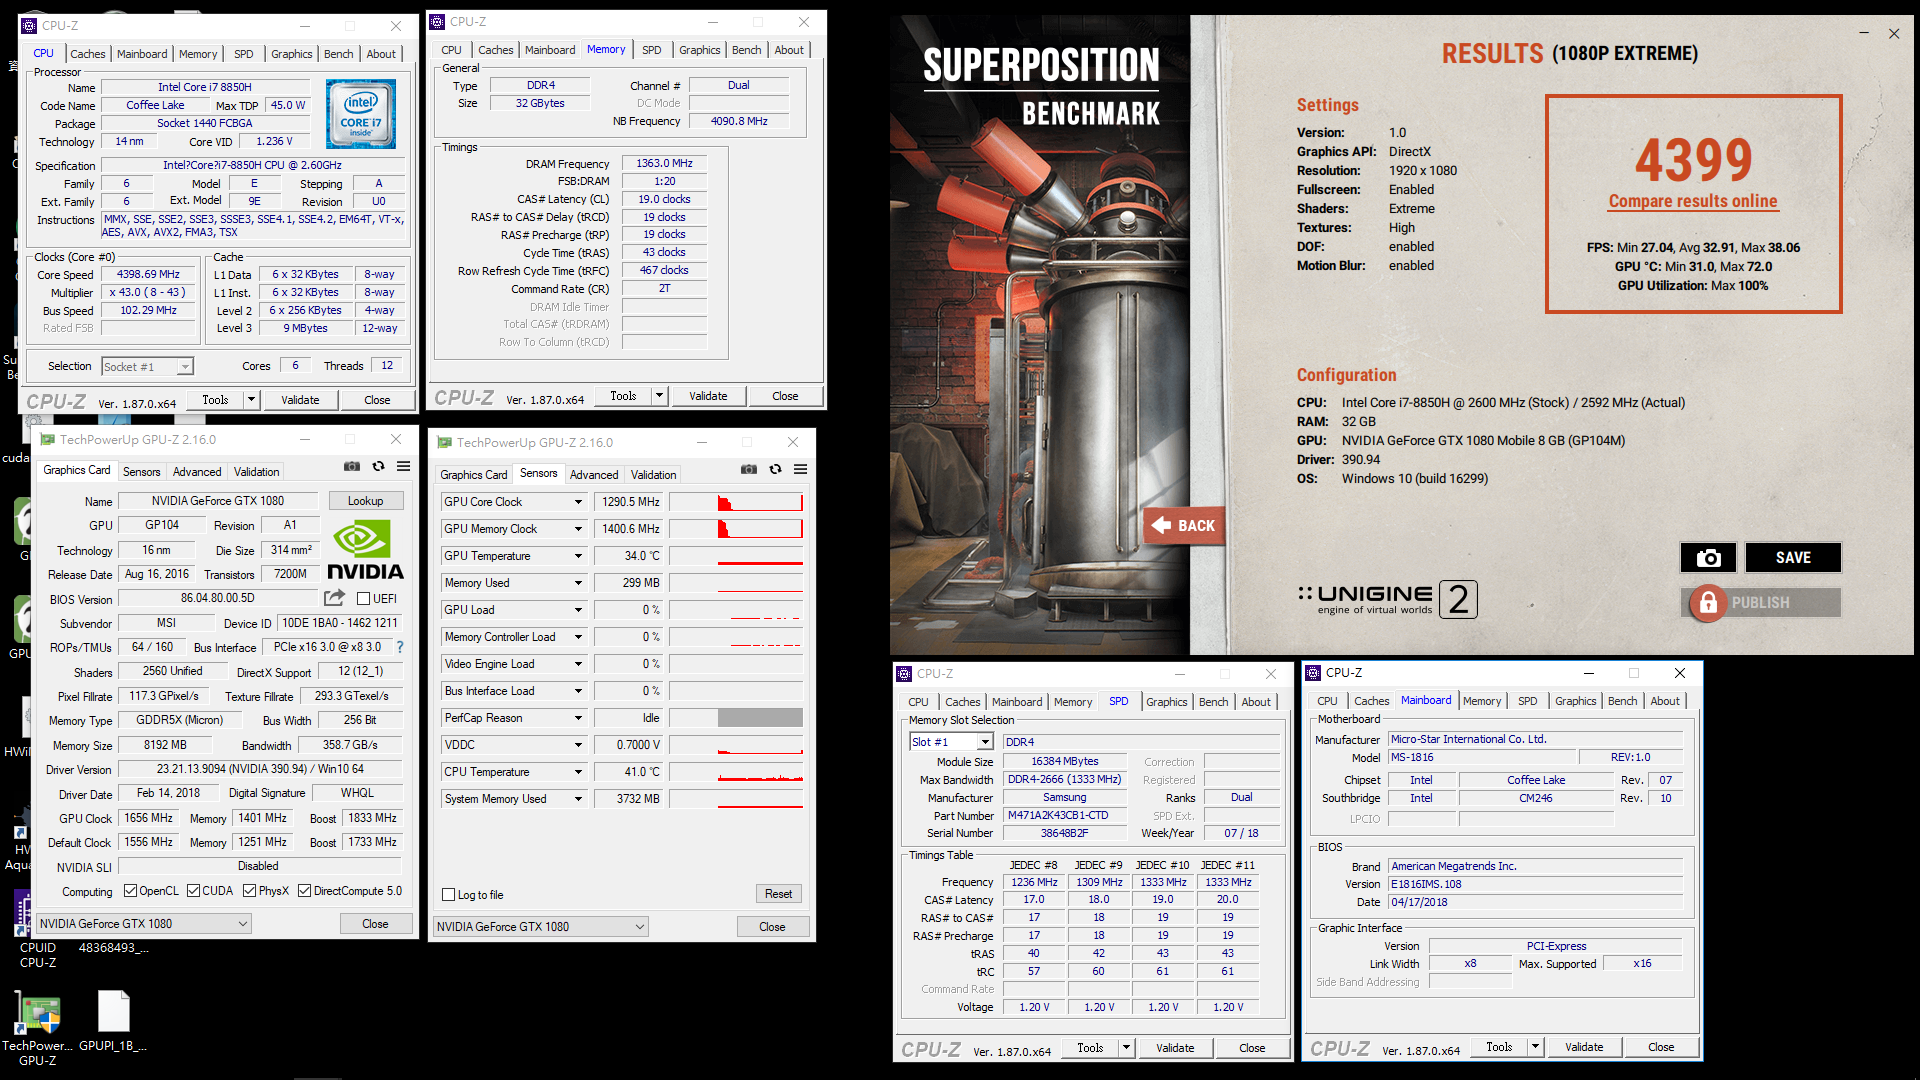
Task: Click the Bus Interface question mark icon
Action: point(400,647)
